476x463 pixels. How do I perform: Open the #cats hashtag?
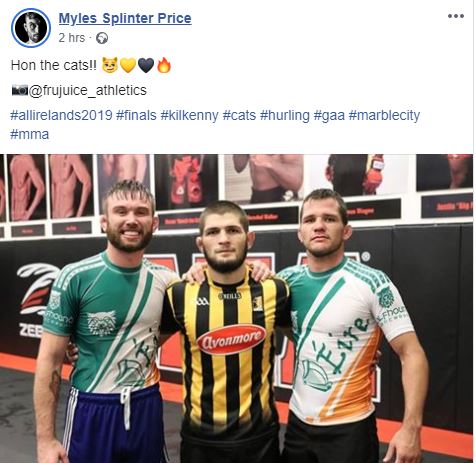[239, 115]
